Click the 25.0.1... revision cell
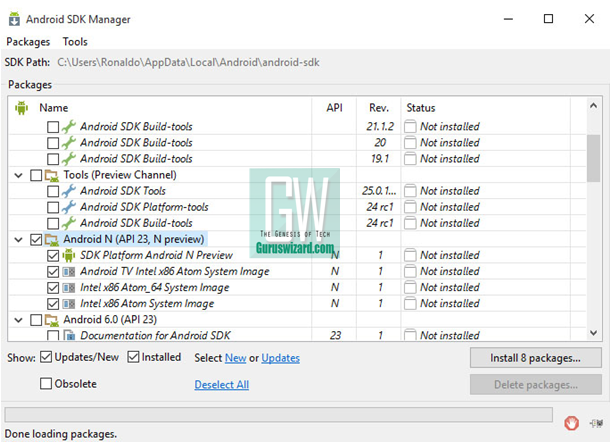612x446 pixels. 379,191
